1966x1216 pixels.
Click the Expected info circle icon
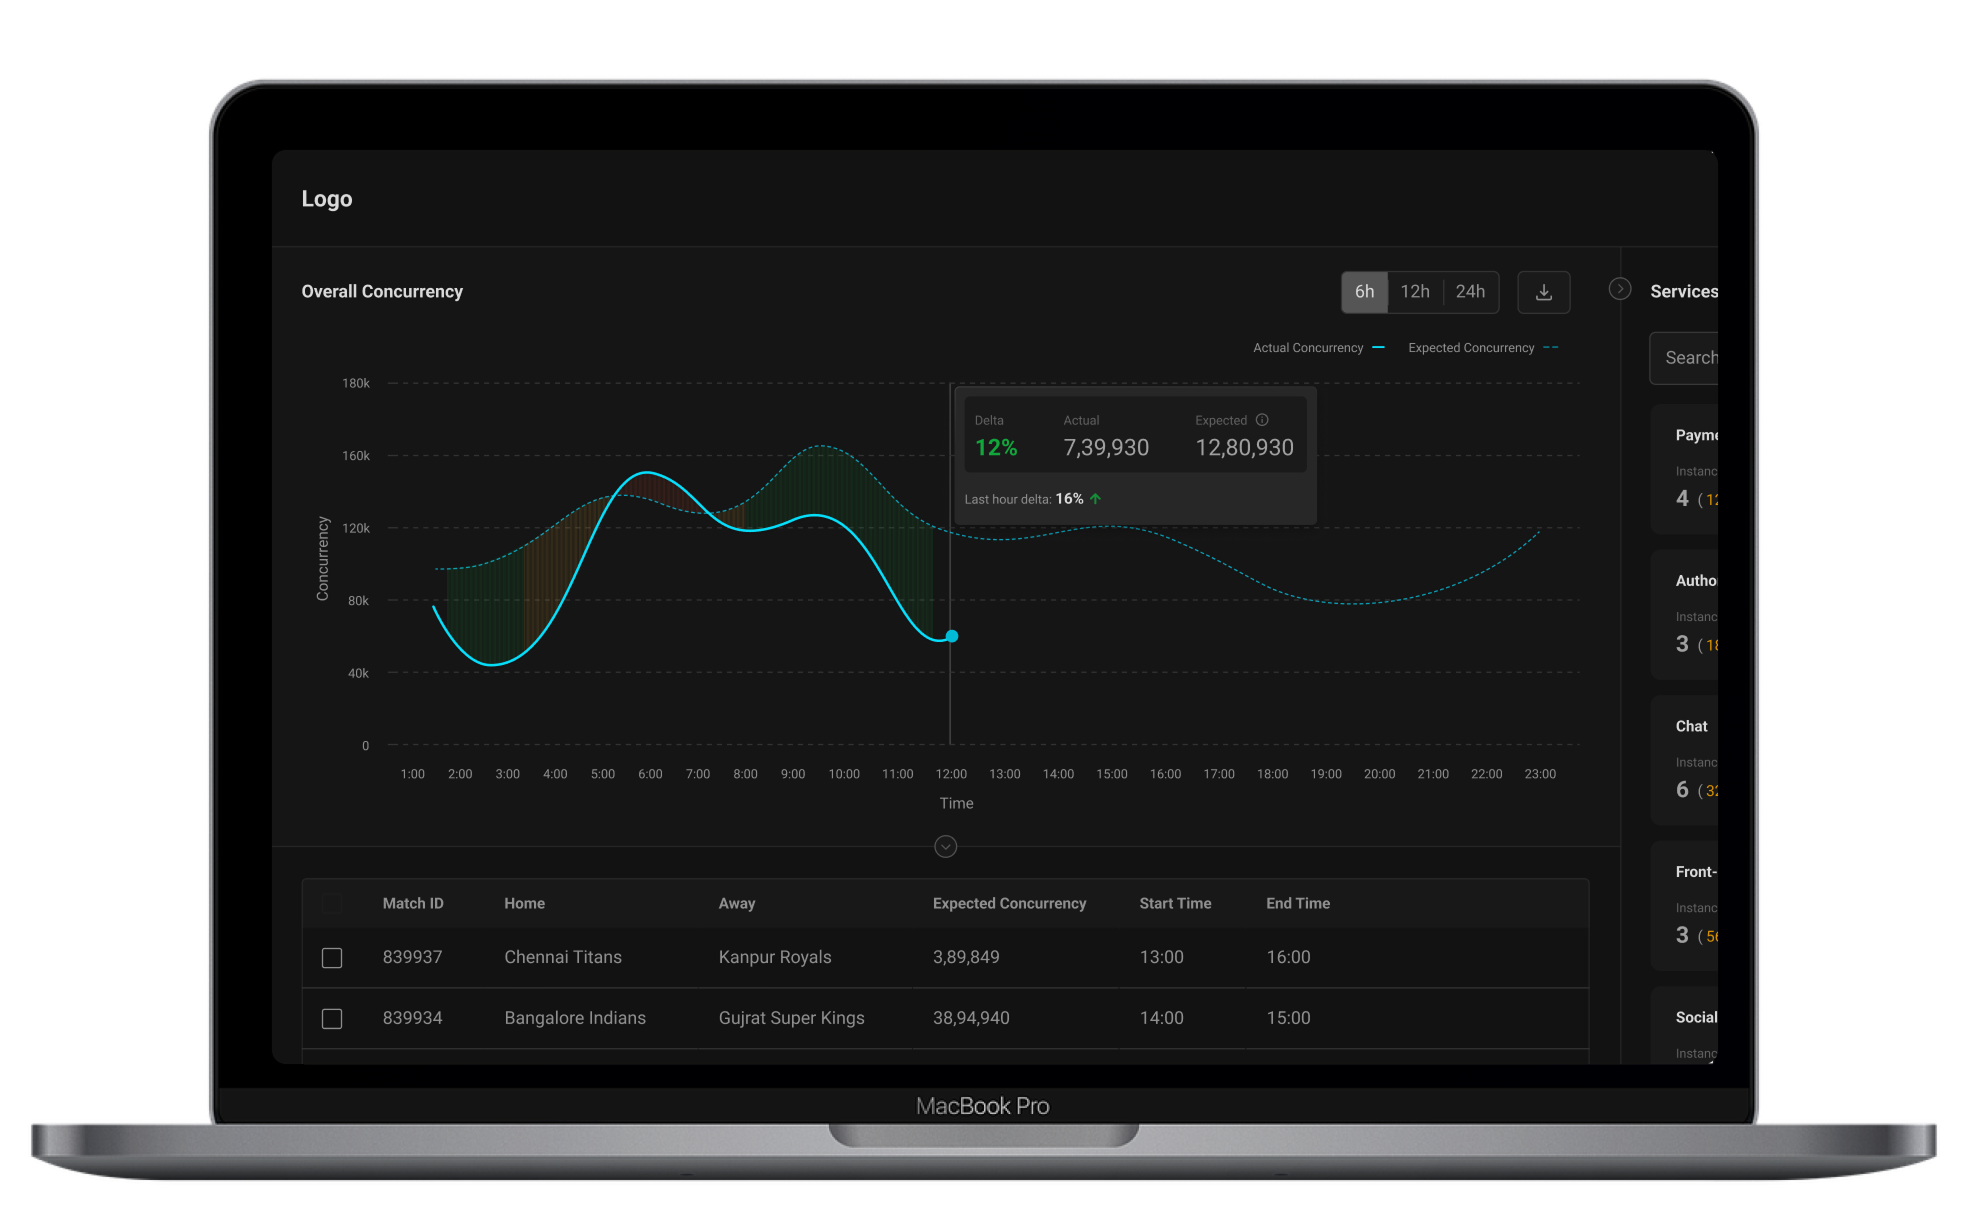[x=1262, y=420]
